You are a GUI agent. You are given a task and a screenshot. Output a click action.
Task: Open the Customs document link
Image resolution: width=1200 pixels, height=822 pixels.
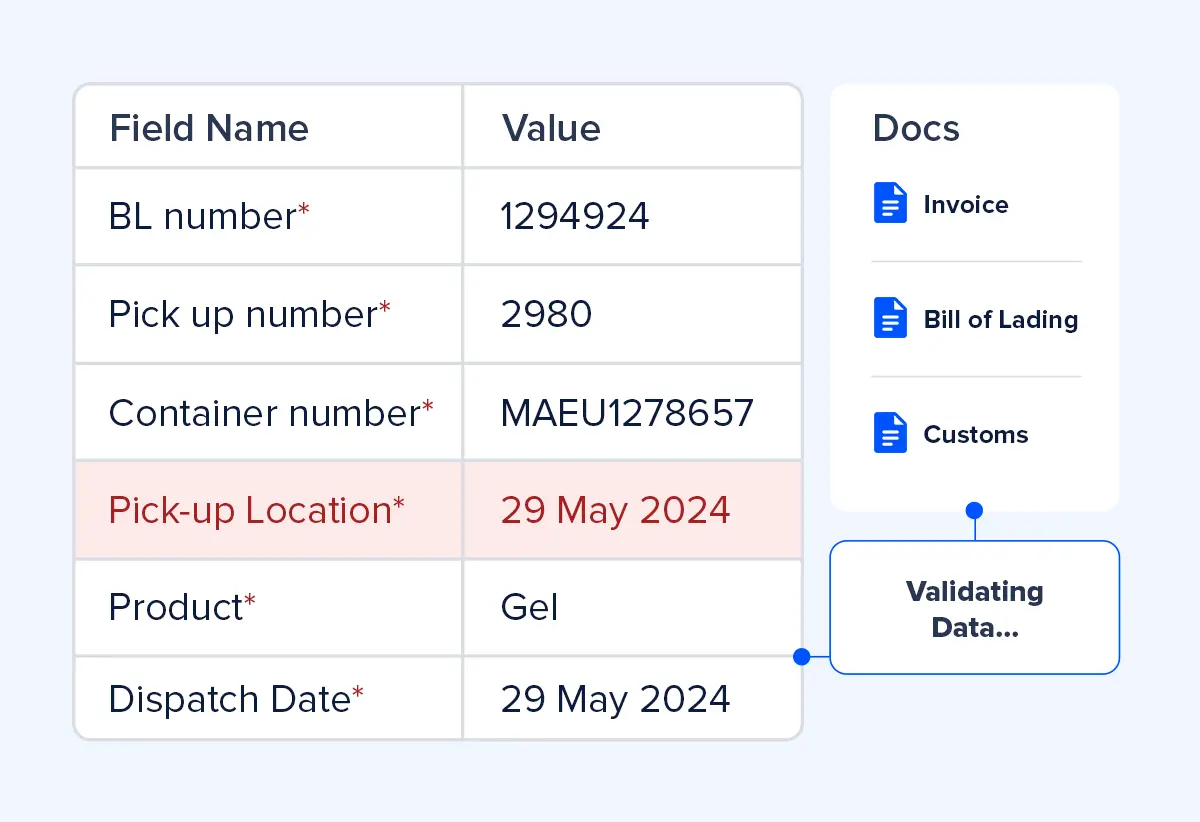[975, 434]
